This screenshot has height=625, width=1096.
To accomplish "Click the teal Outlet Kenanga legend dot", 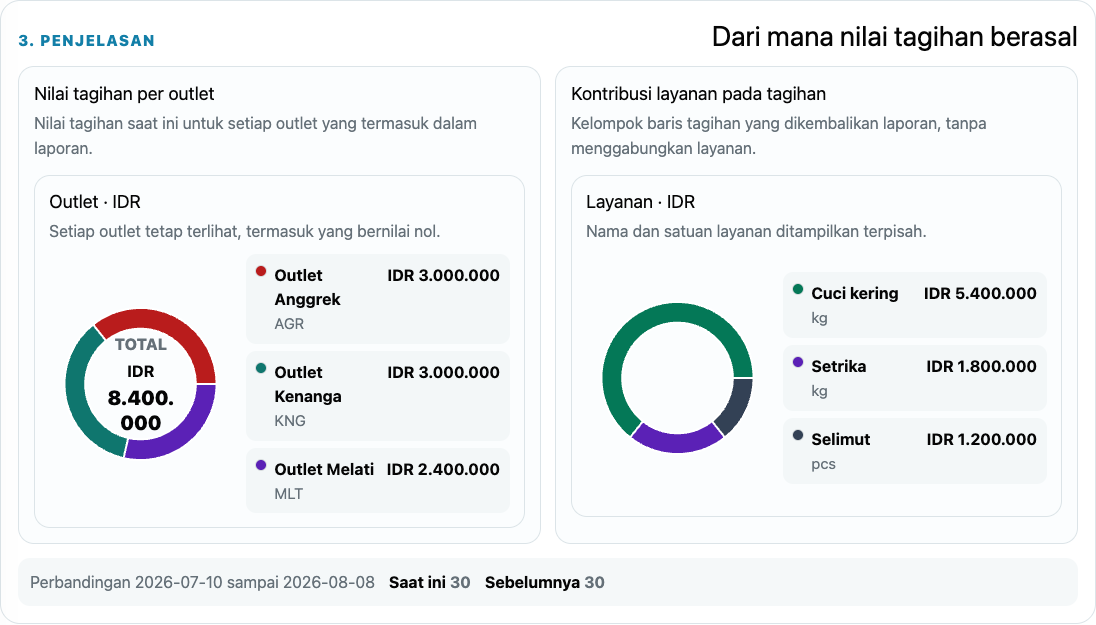I will (x=261, y=368).
